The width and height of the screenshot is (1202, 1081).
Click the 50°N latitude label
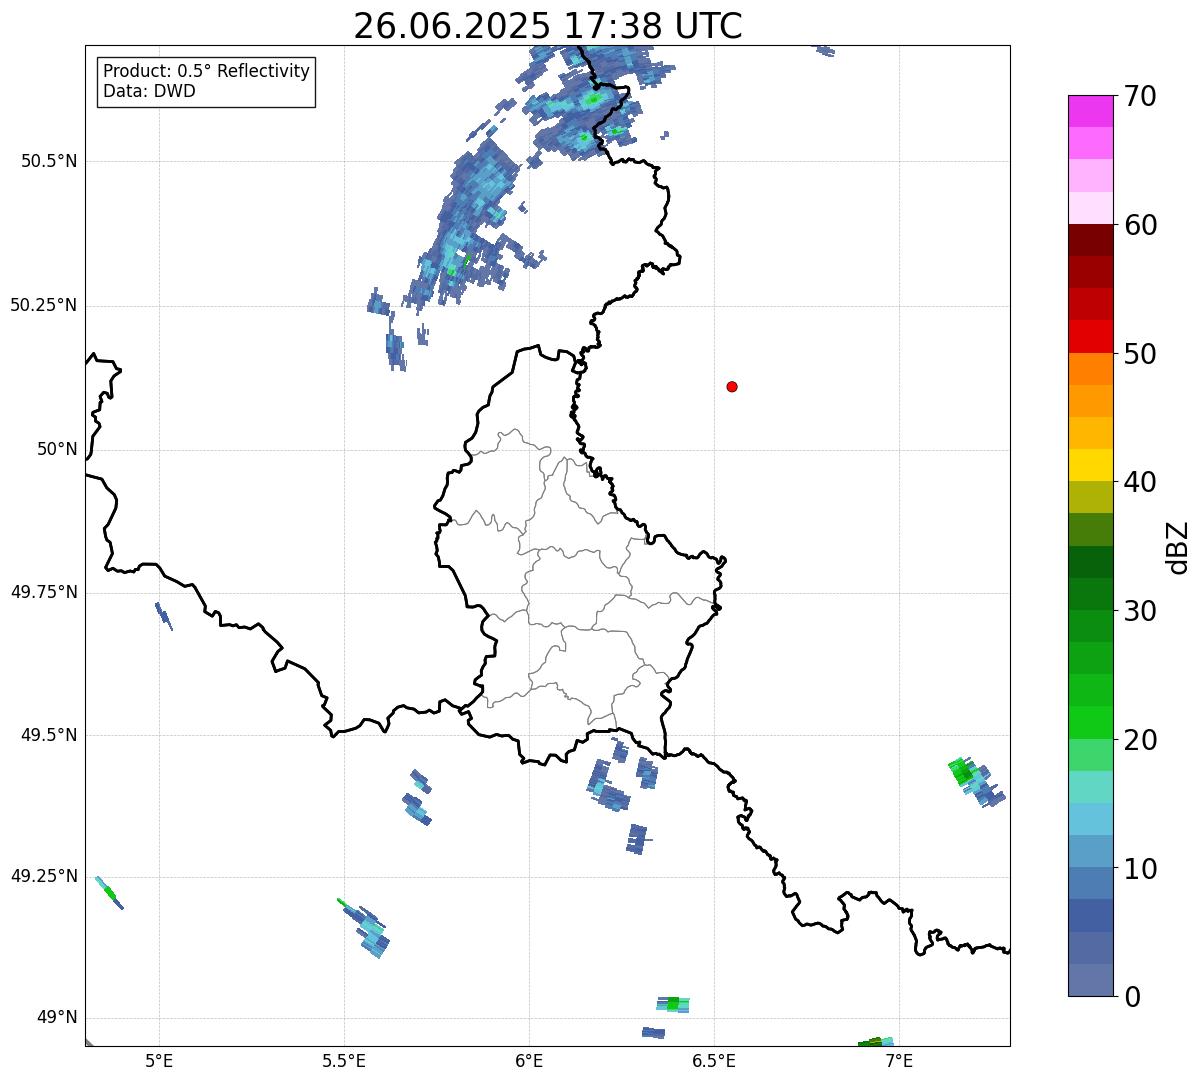[x=57, y=449]
